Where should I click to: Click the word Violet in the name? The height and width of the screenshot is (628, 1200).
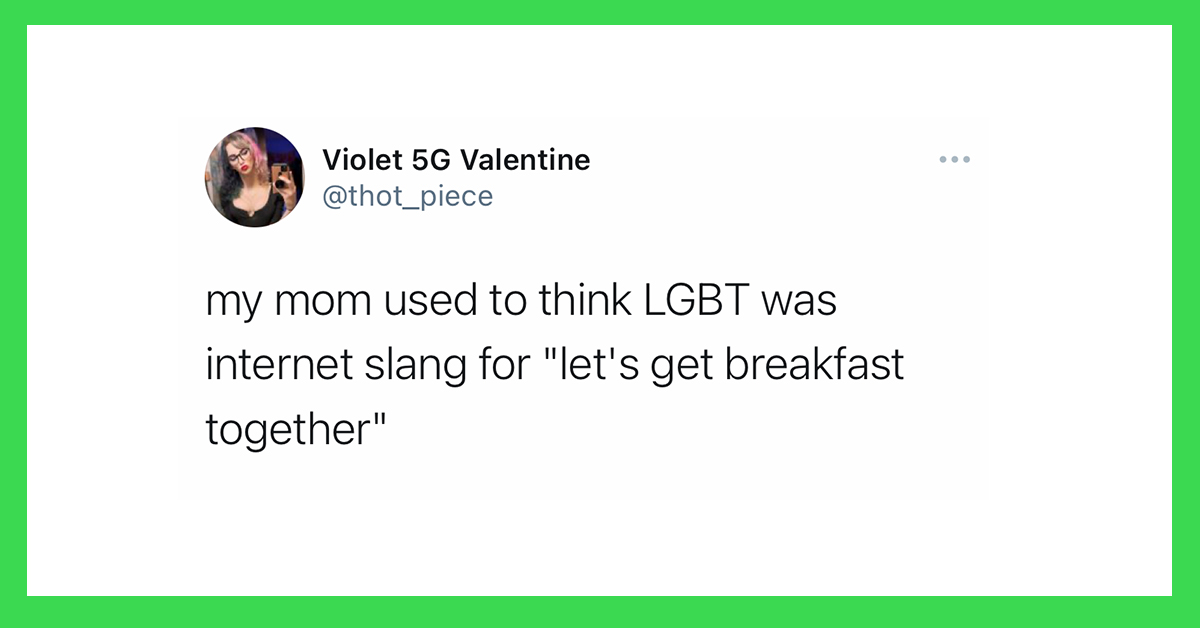[x=360, y=159]
